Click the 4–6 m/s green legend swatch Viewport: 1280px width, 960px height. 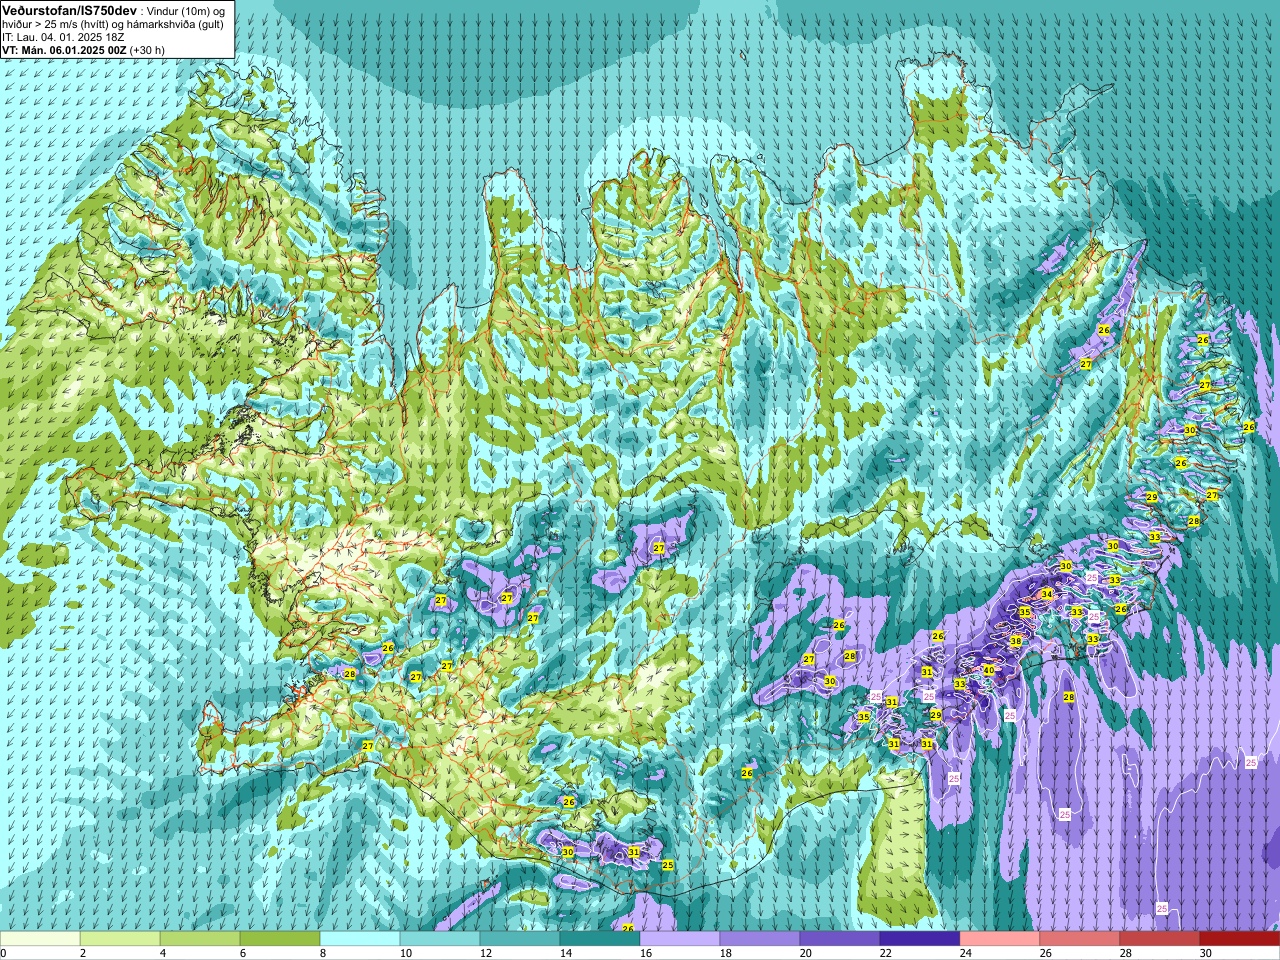200,940
